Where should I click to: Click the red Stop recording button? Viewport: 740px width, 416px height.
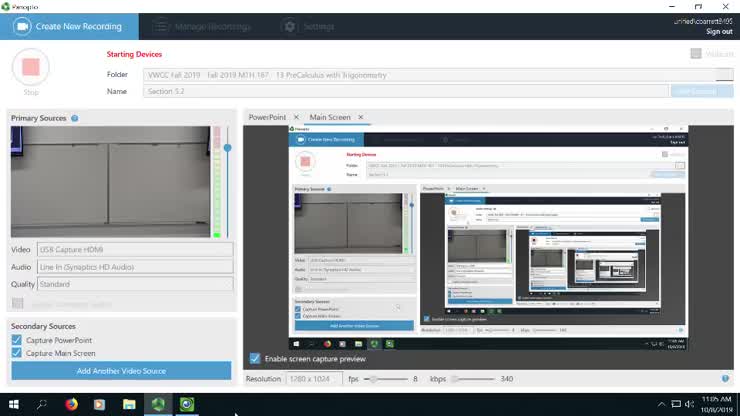(31, 67)
